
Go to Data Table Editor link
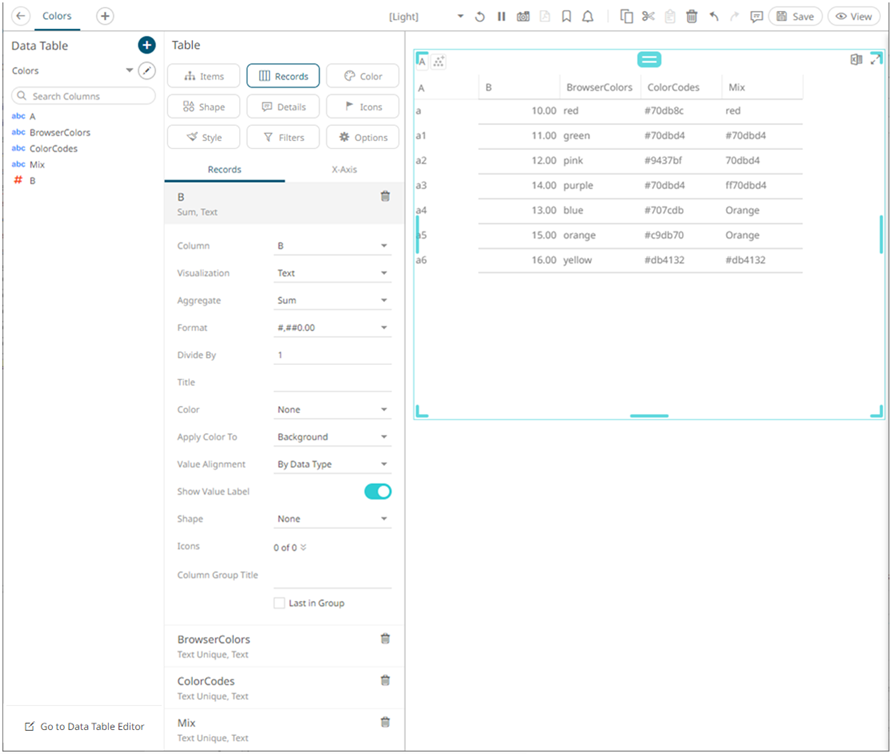[84, 727]
